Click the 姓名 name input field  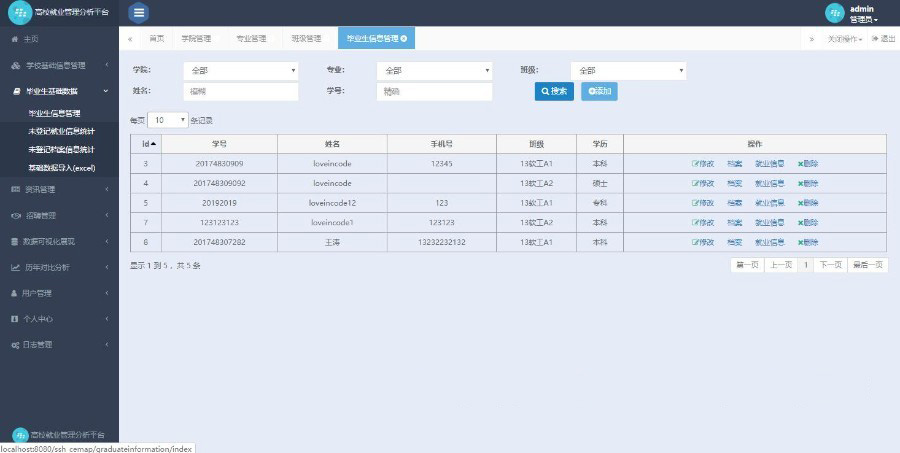[241, 91]
